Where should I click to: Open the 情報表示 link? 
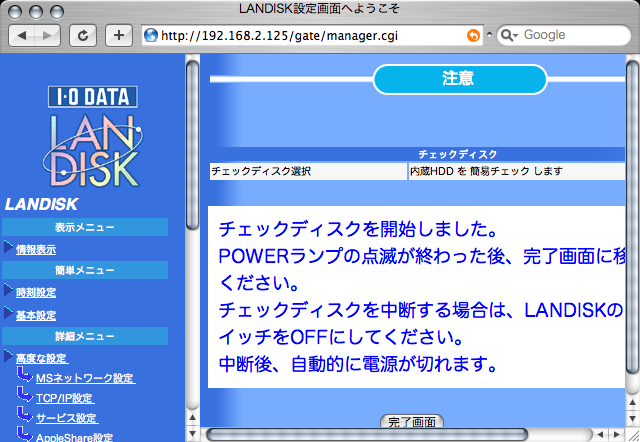[x=36, y=250]
